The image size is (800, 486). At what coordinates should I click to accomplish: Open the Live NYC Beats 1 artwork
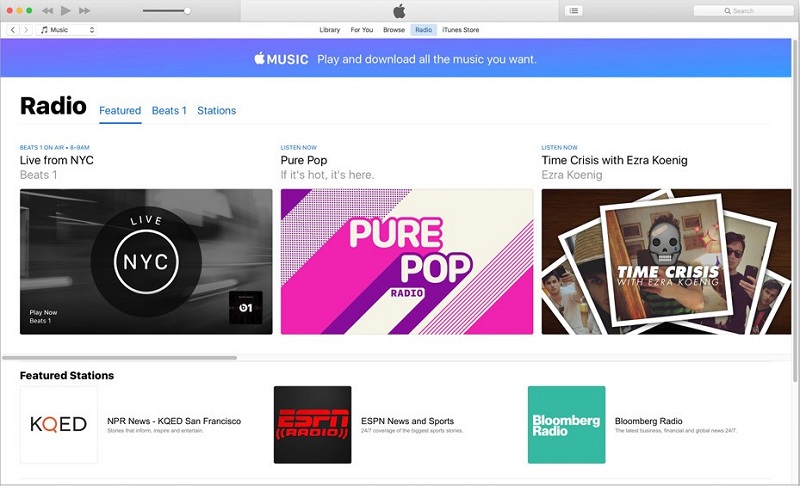coord(146,262)
